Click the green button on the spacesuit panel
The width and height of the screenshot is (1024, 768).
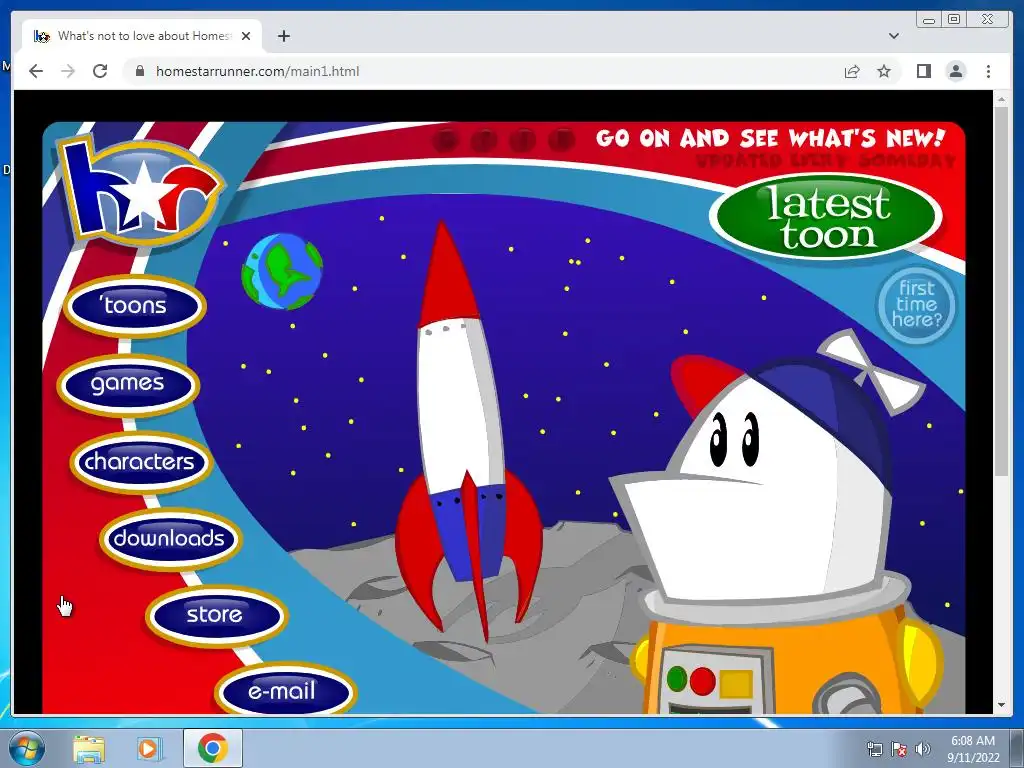(x=677, y=679)
